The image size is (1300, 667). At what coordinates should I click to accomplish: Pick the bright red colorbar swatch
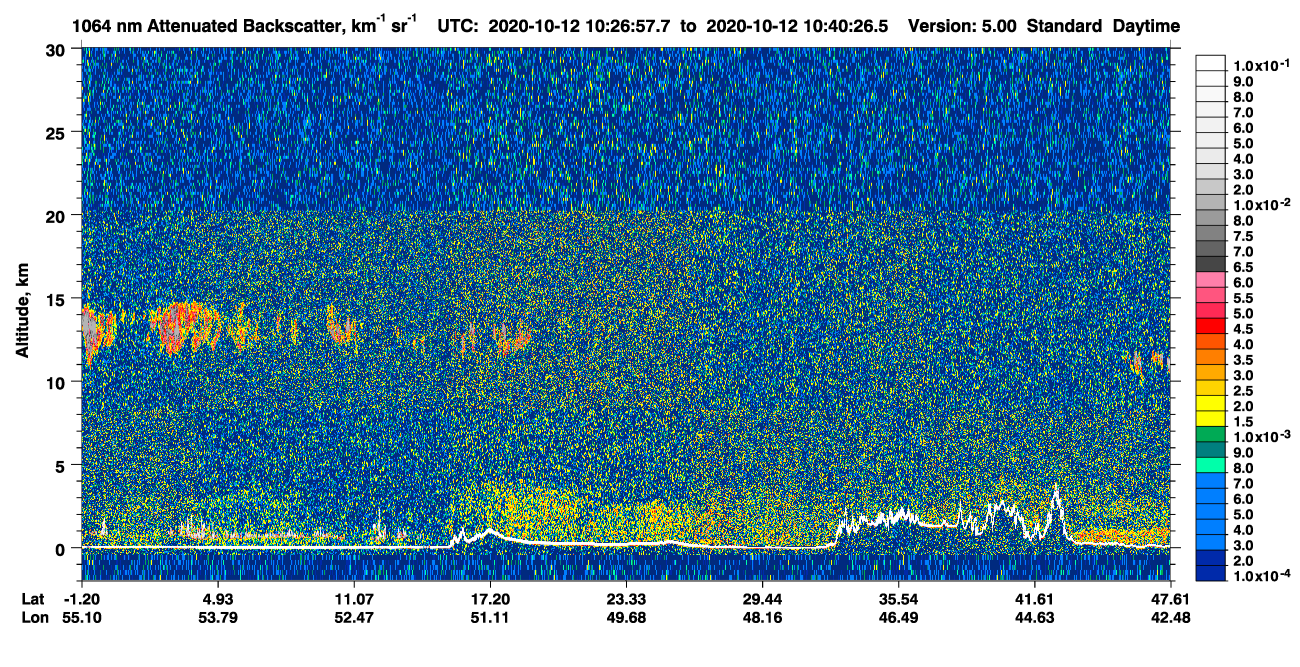[1211, 326]
